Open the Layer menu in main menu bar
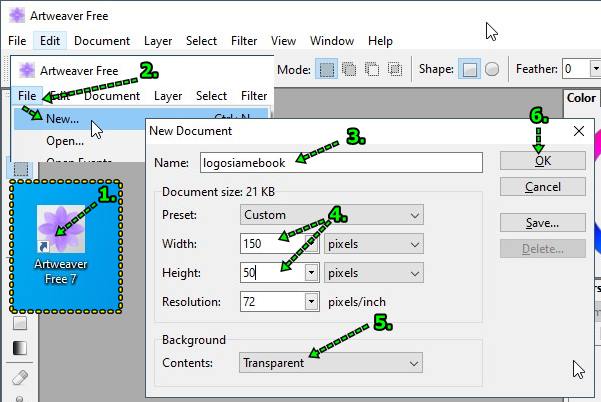The height and width of the screenshot is (402, 601). pos(158,41)
